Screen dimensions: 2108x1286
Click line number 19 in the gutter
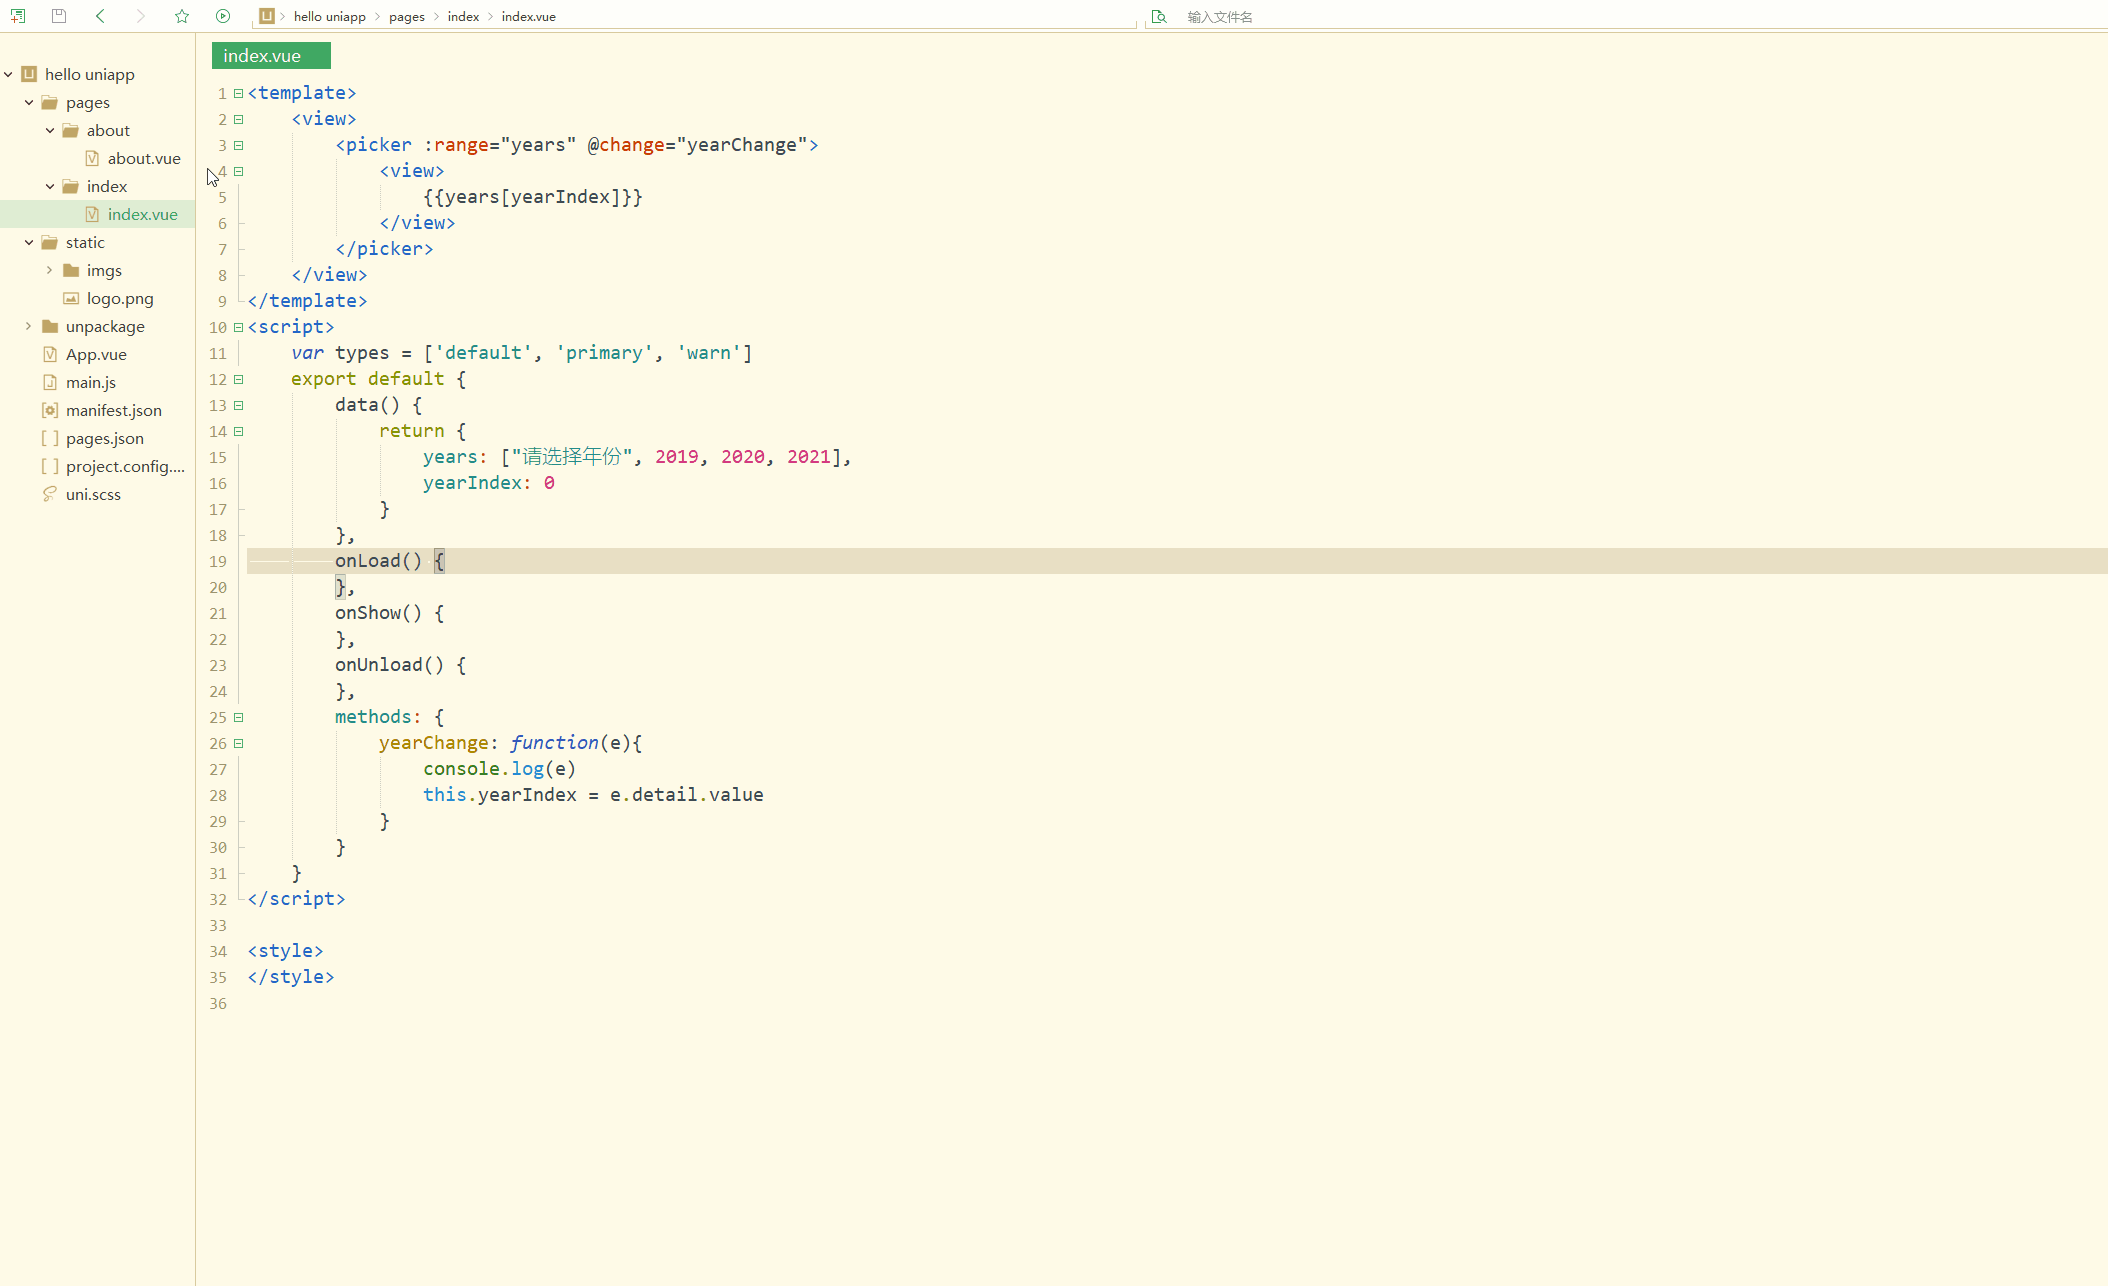tap(218, 561)
